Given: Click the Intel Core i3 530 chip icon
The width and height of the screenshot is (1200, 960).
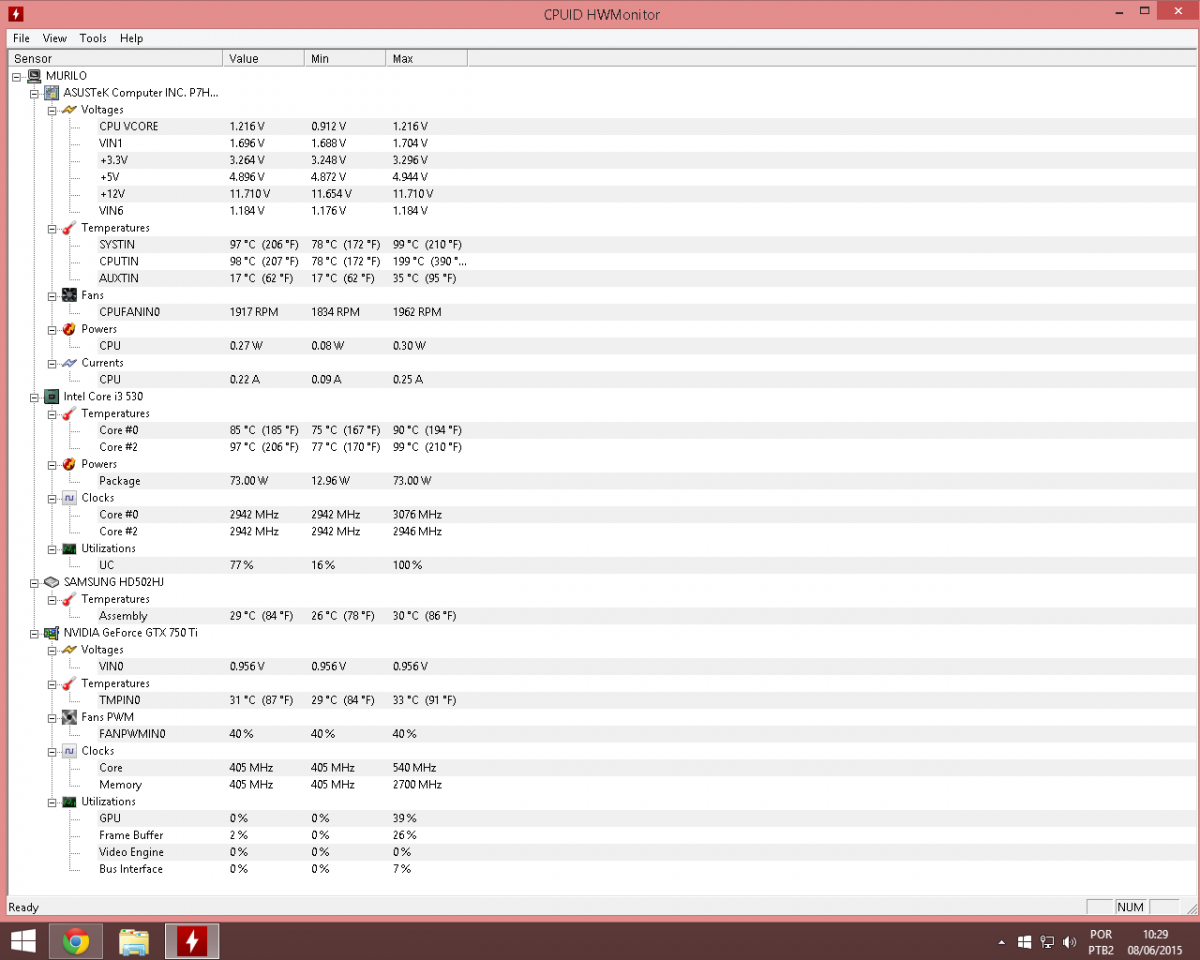Looking at the screenshot, I should click(x=51, y=396).
